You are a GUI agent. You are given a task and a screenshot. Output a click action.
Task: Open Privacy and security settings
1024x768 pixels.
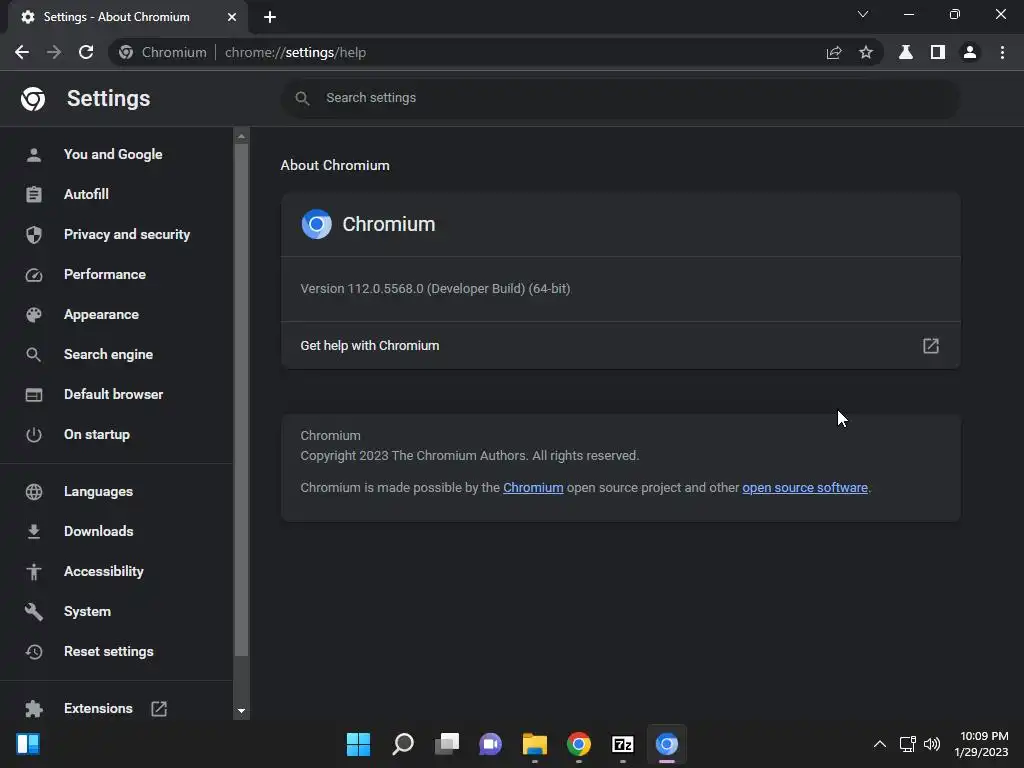point(116,234)
